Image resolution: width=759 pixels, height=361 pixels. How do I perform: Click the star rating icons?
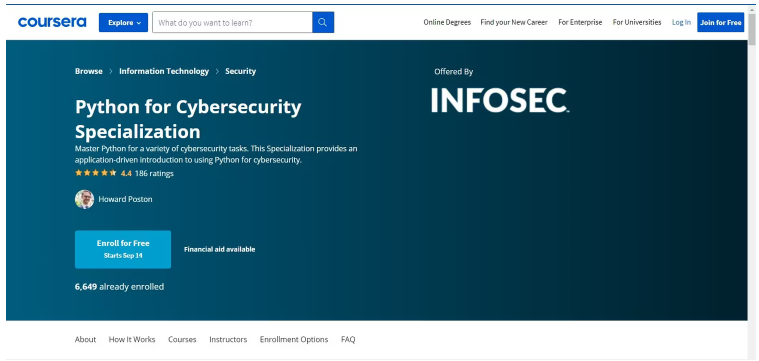pos(95,173)
